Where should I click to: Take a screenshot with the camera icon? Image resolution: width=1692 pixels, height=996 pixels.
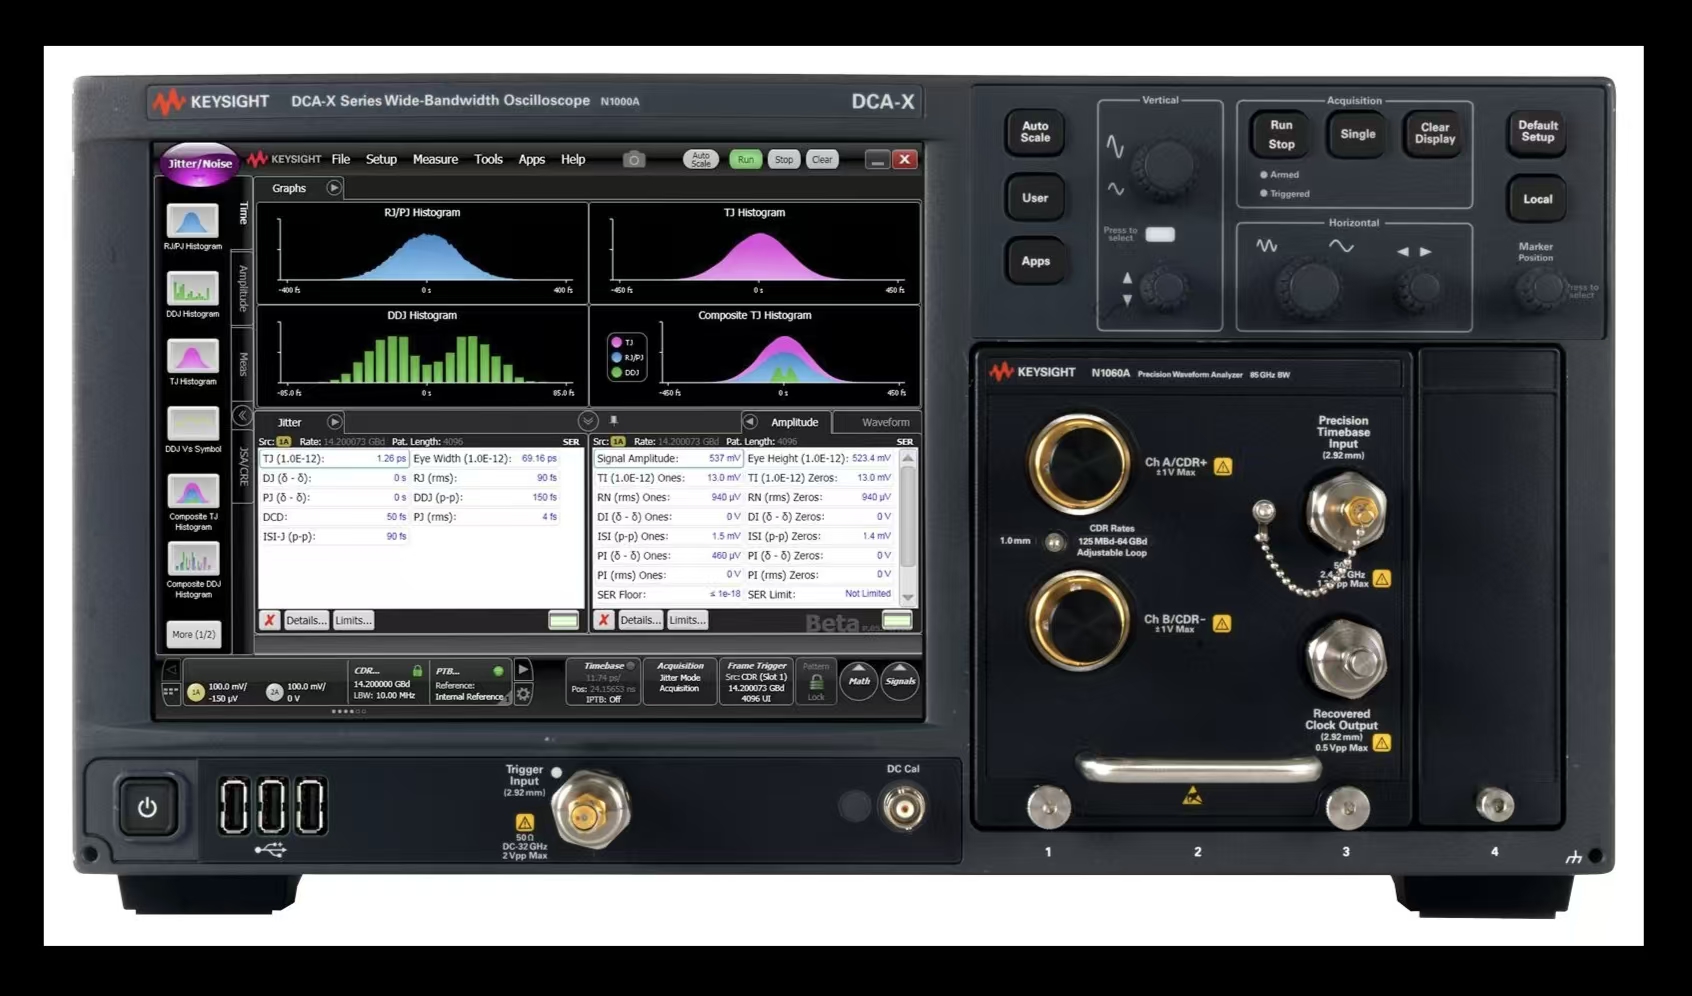point(633,160)
